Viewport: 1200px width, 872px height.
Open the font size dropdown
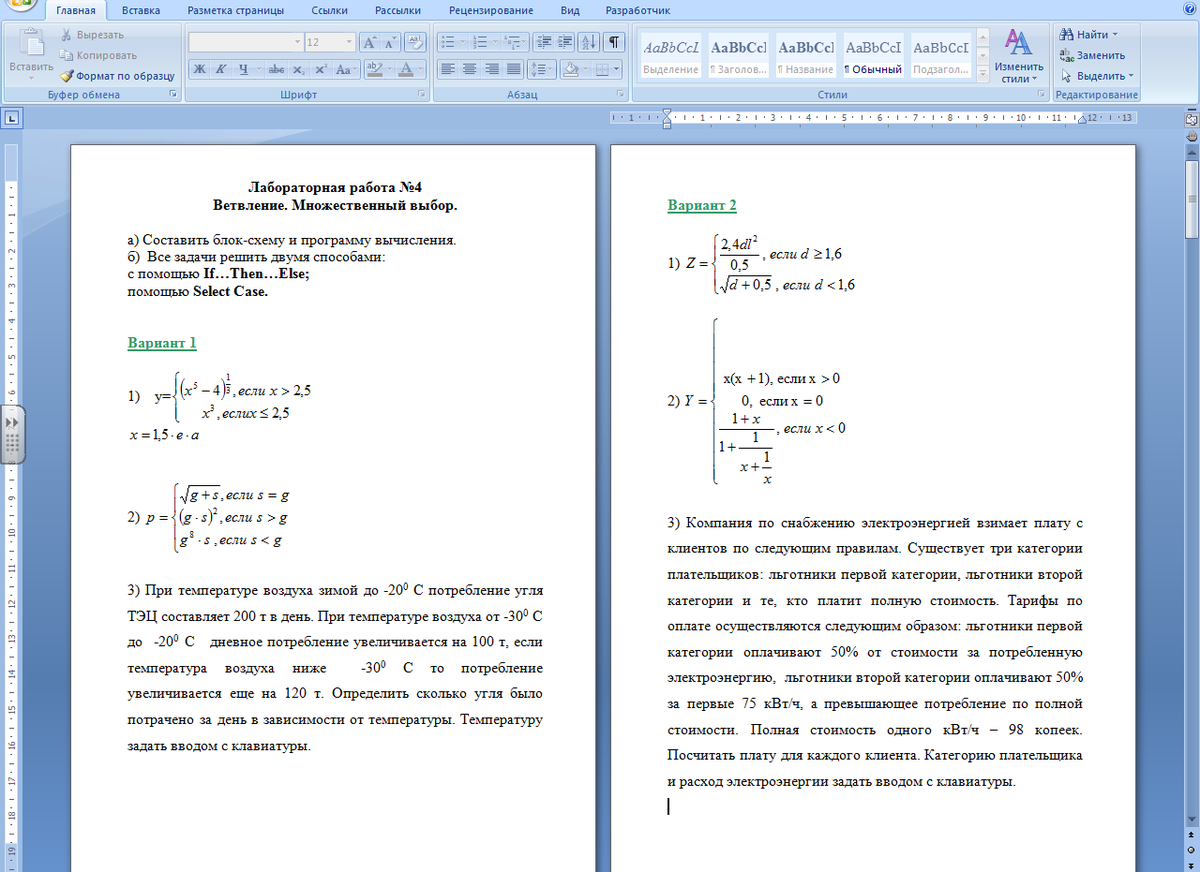[349, 42]
